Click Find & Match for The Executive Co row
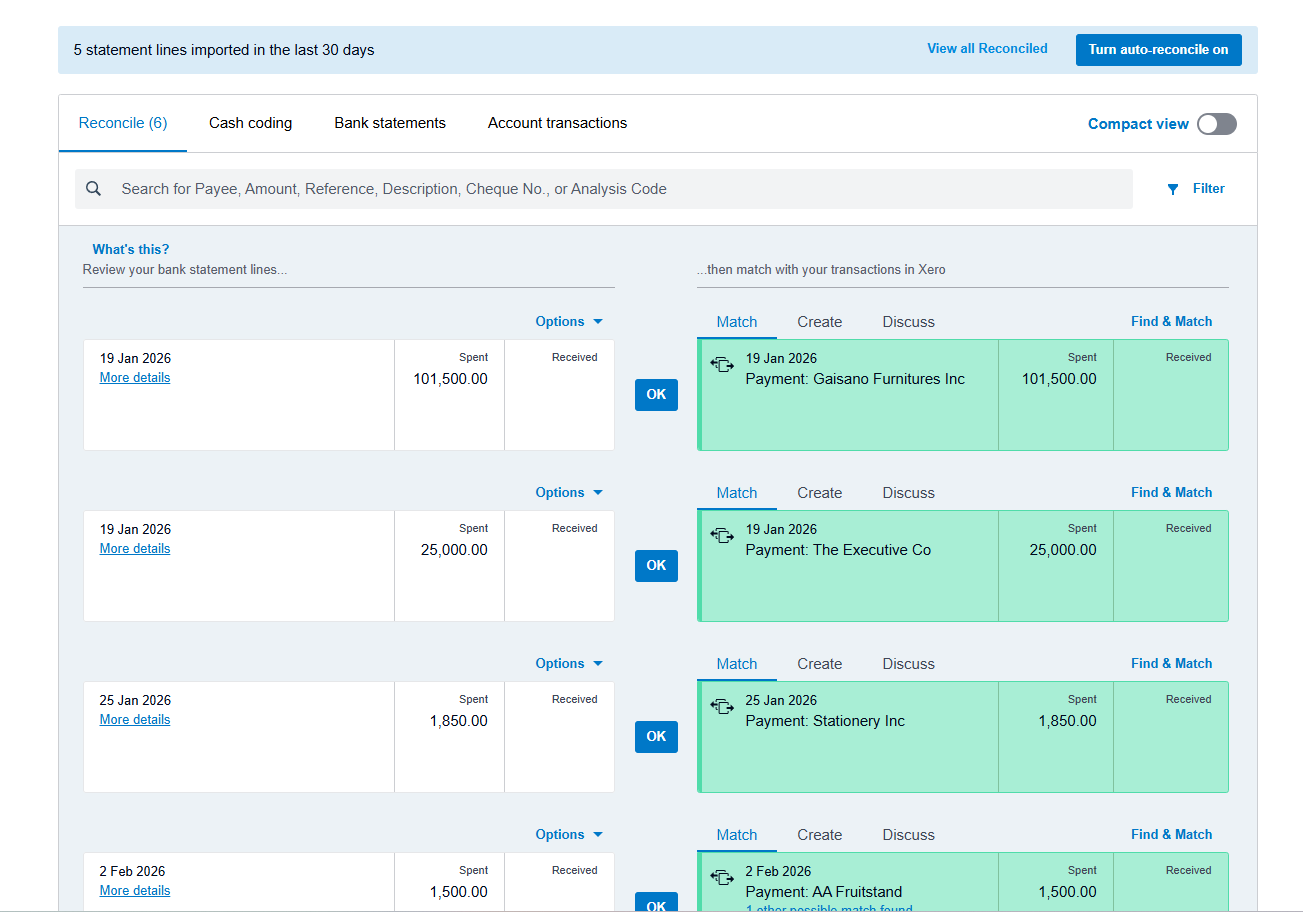 coord(1172,493)
